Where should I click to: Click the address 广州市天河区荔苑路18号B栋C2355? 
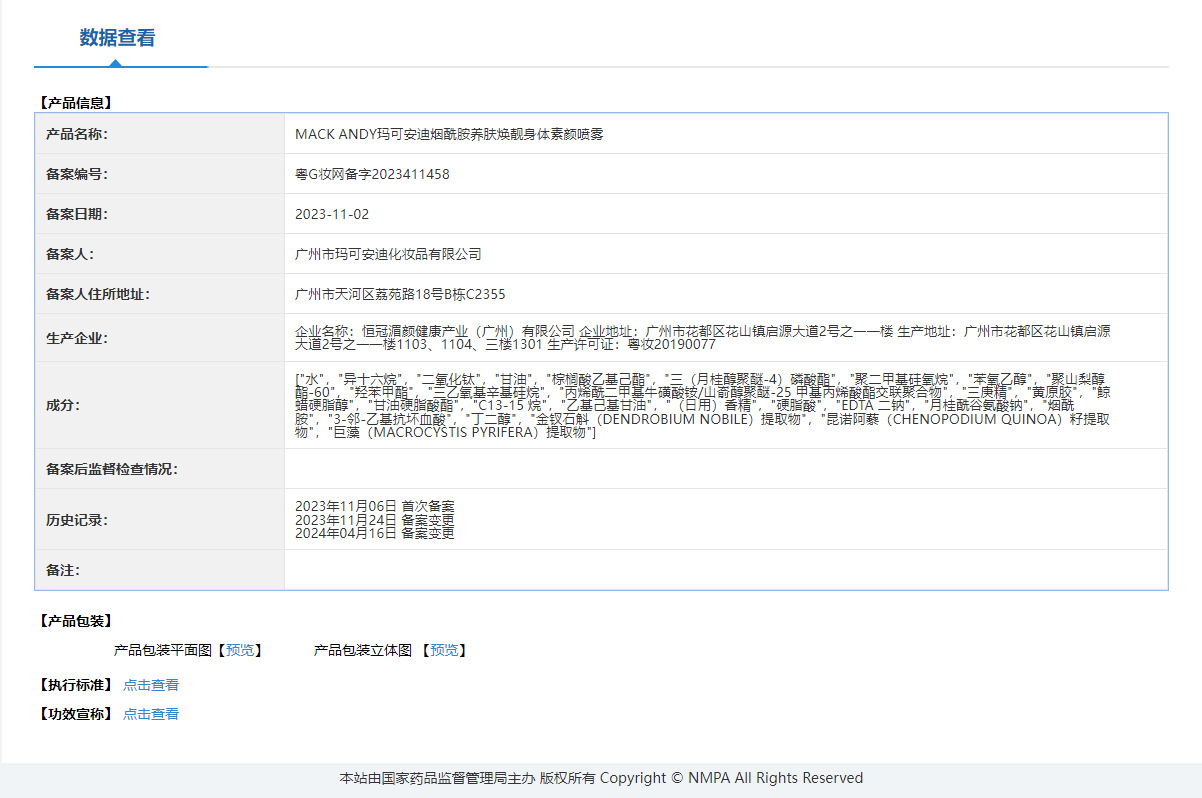[x=400, y=294]
